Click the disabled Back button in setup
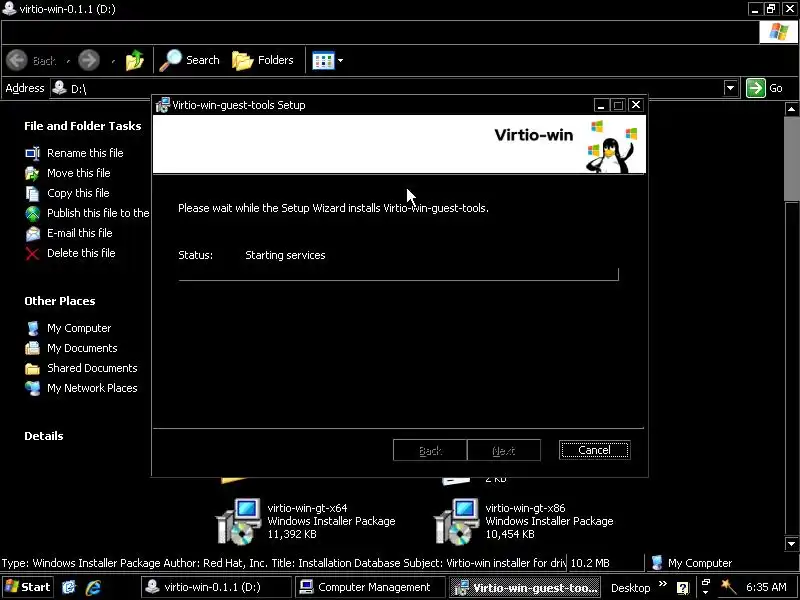The width and height of the screenshot is (800, 600). [x=430, y=451]
